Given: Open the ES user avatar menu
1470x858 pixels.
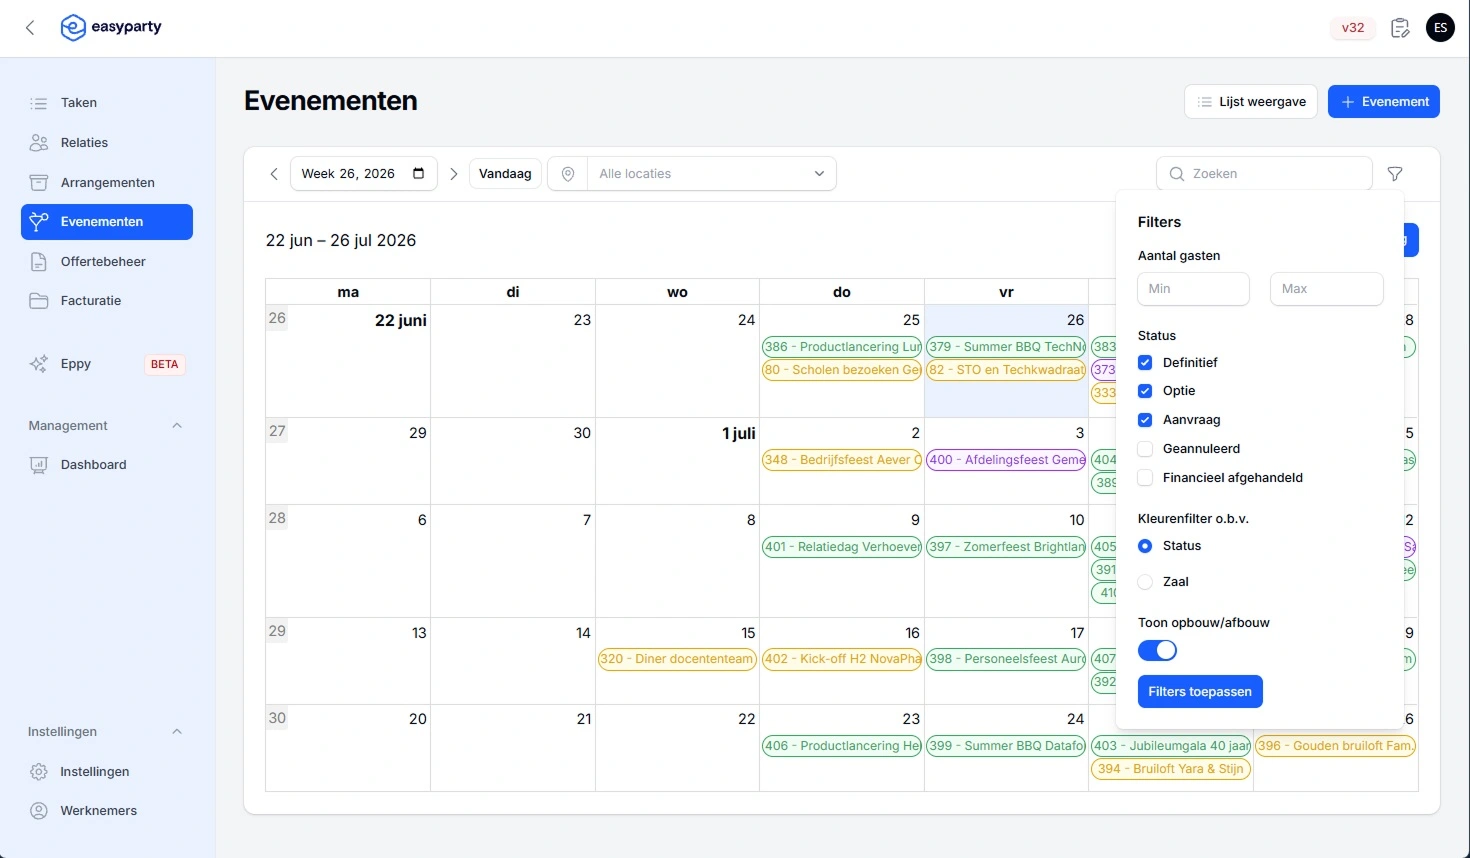Looking at the screenshot, I should pos(1440,28).
